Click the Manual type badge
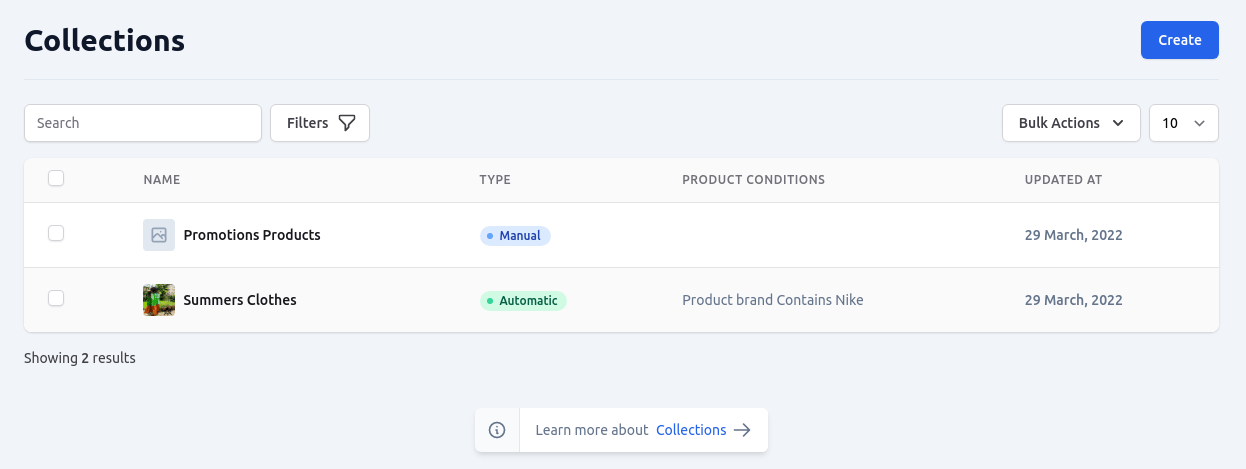This screenshot has width=1246, height=469. [x=515, y=236]
